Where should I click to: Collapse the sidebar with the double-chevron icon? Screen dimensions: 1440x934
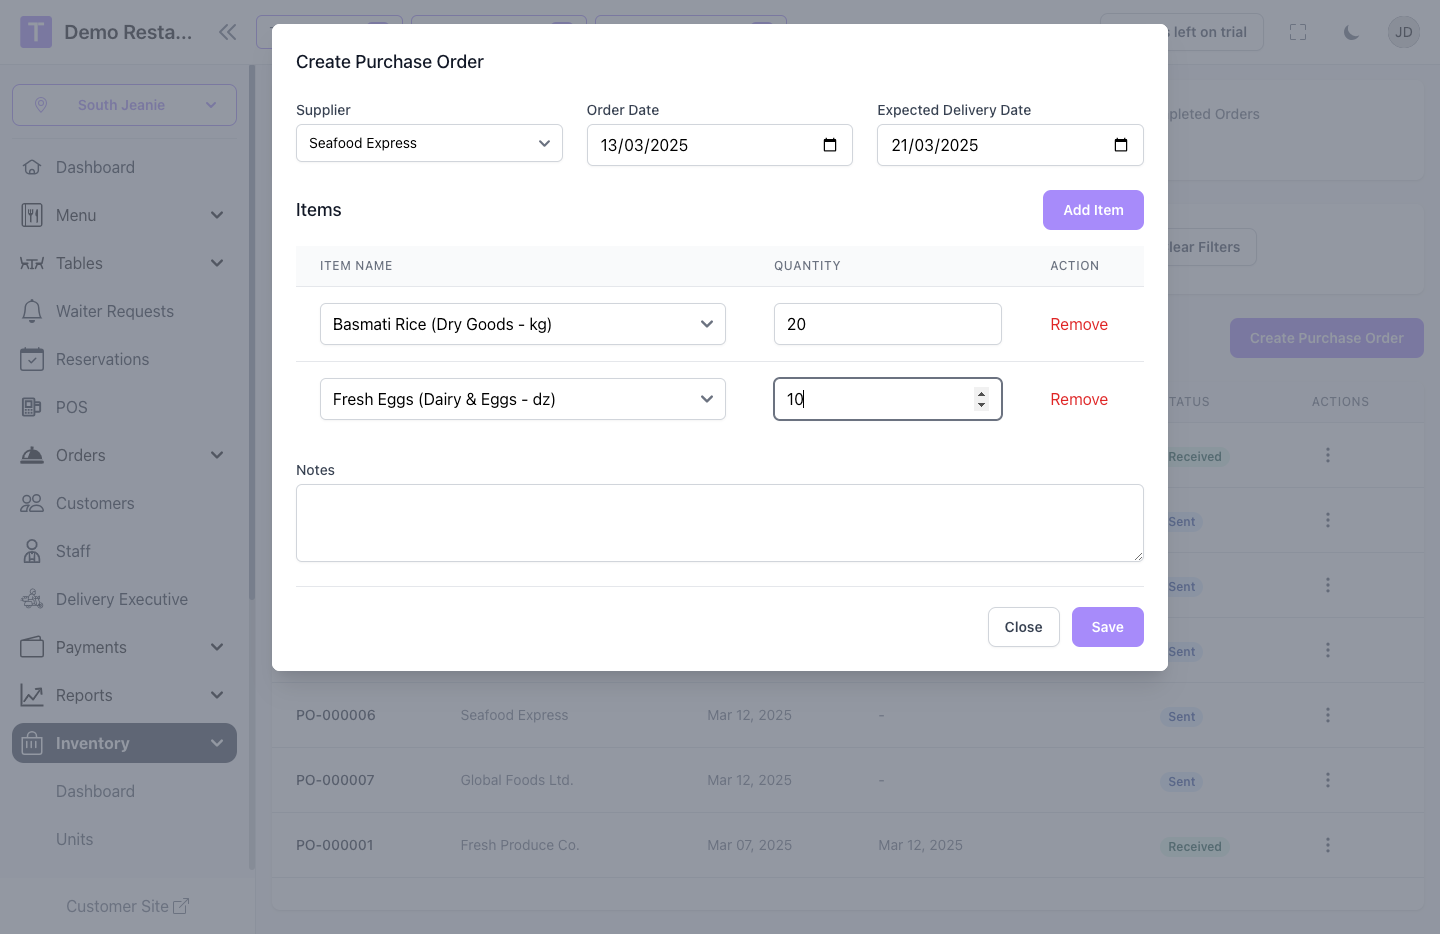(228, 32)
